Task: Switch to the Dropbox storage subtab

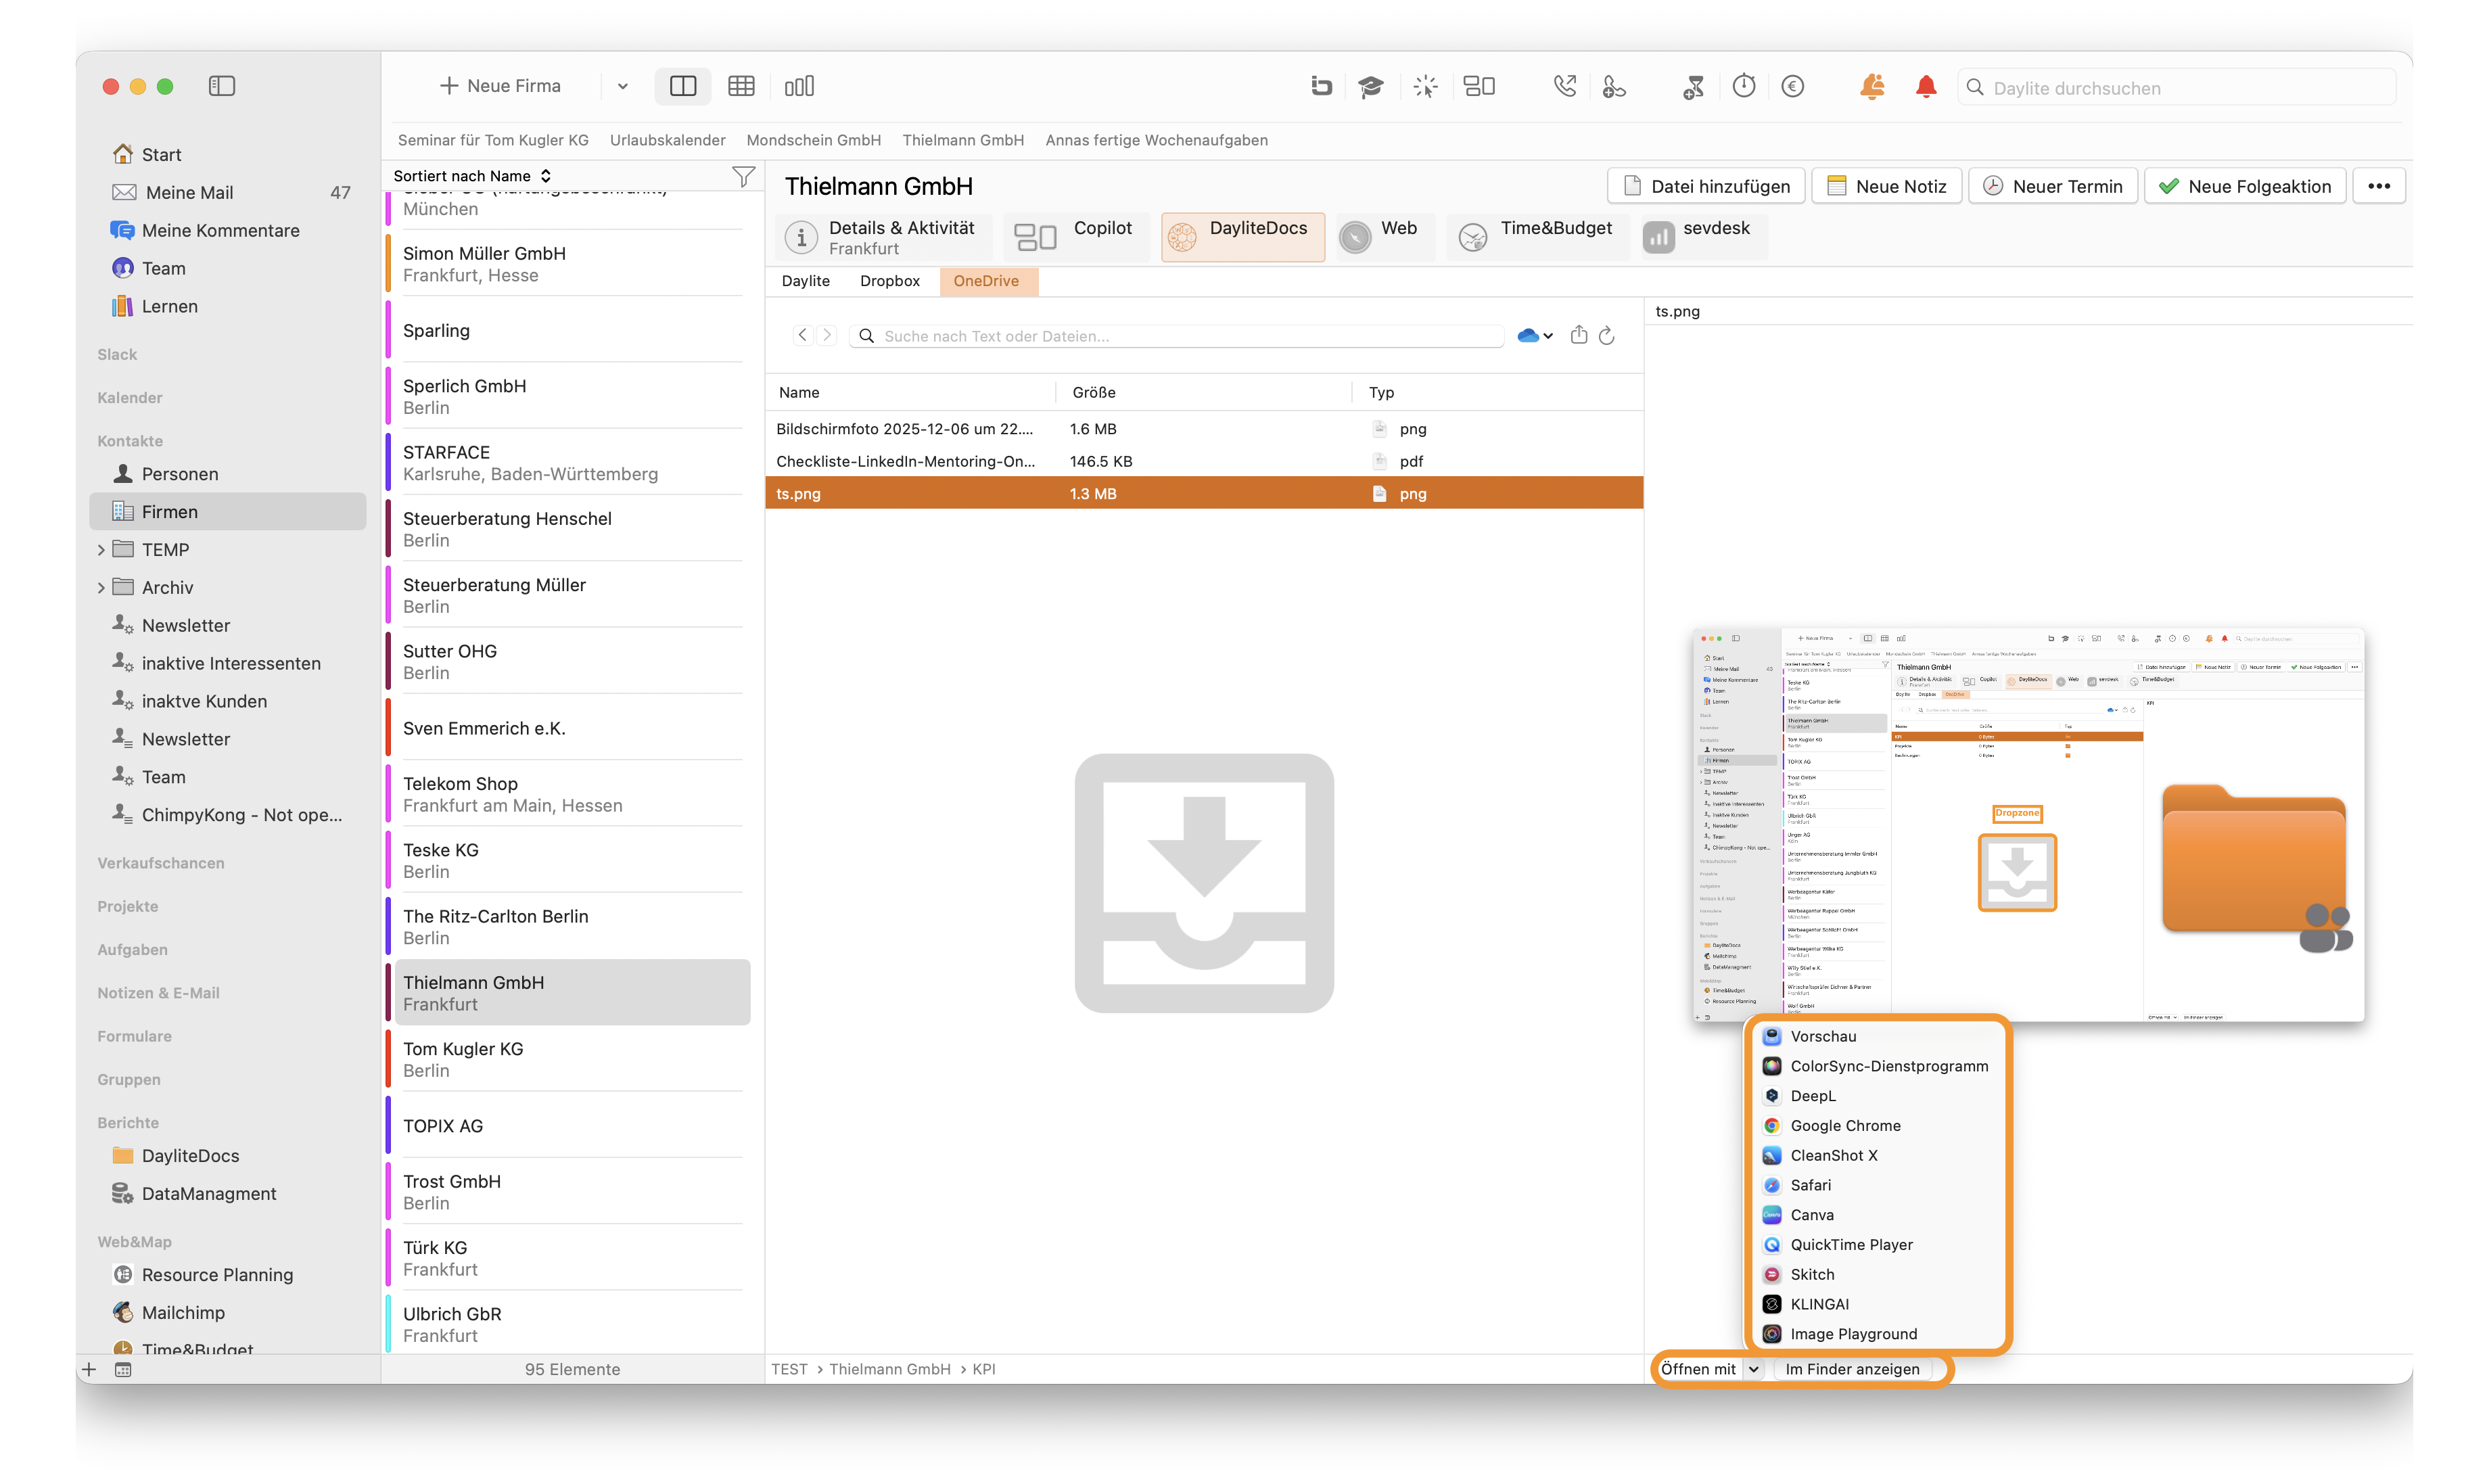Action: (889, 281)
